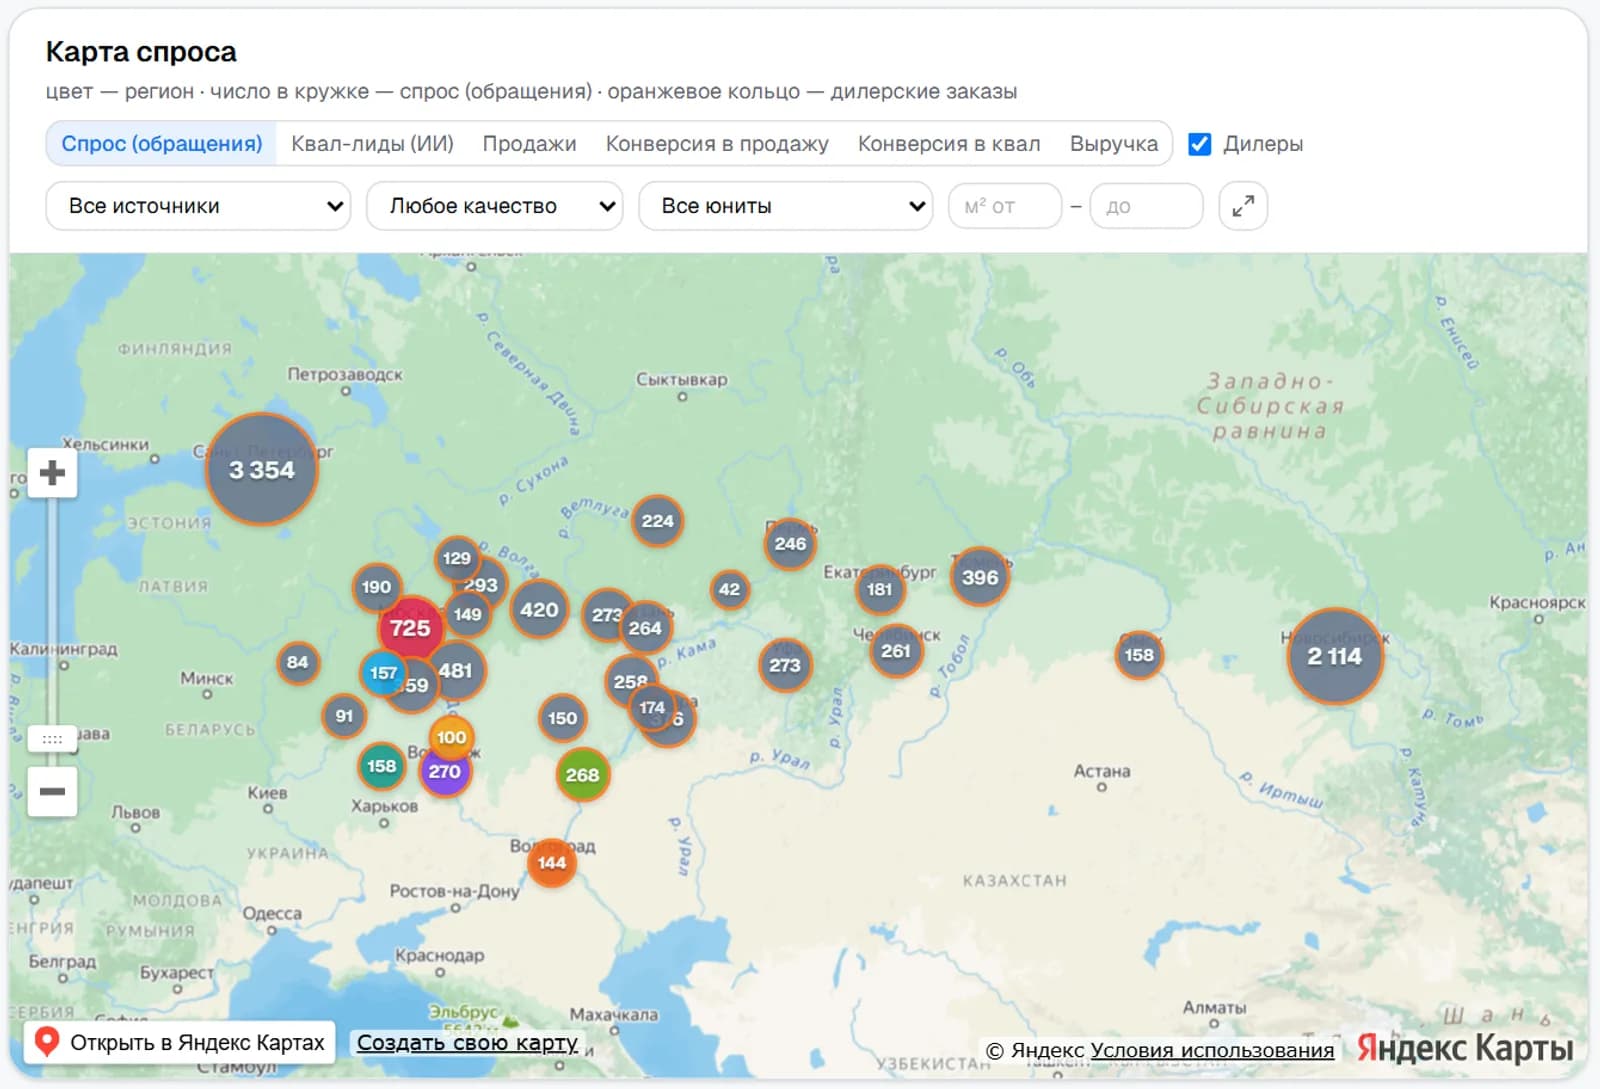This screenshot has height=1089, width=1600.
Task: Switch to the Конверсия в квал tab
Action: 949,144
